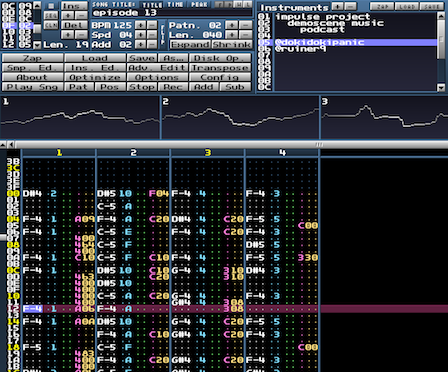Image resolution: width=448 pixels, height=372 pixels.
Task: Increase BPM with its plus button
Action: click(x=141, y=25)
